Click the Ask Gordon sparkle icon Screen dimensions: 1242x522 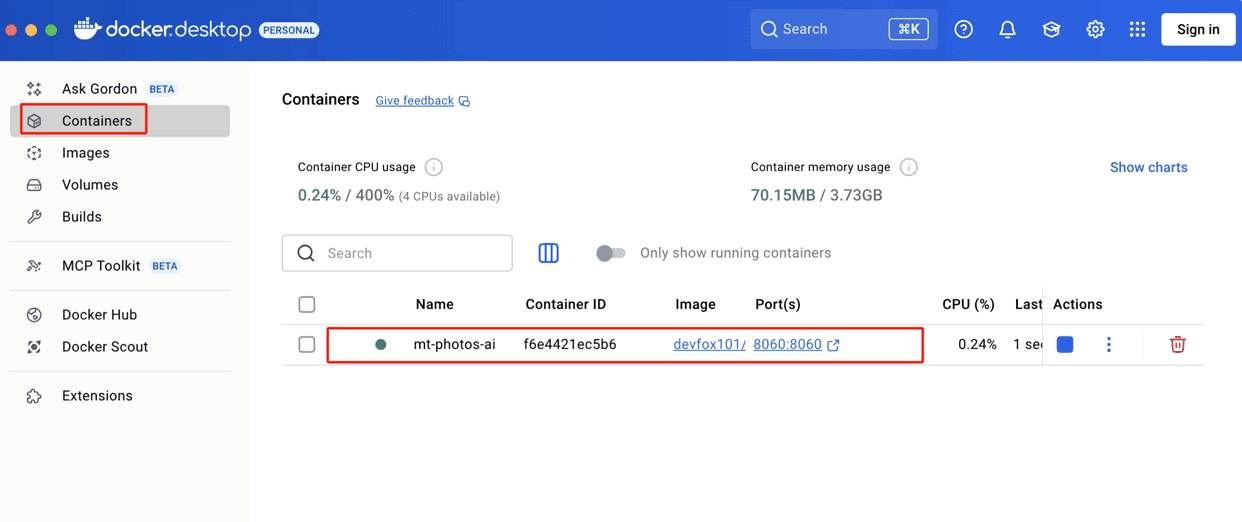[x=34, y=89]
